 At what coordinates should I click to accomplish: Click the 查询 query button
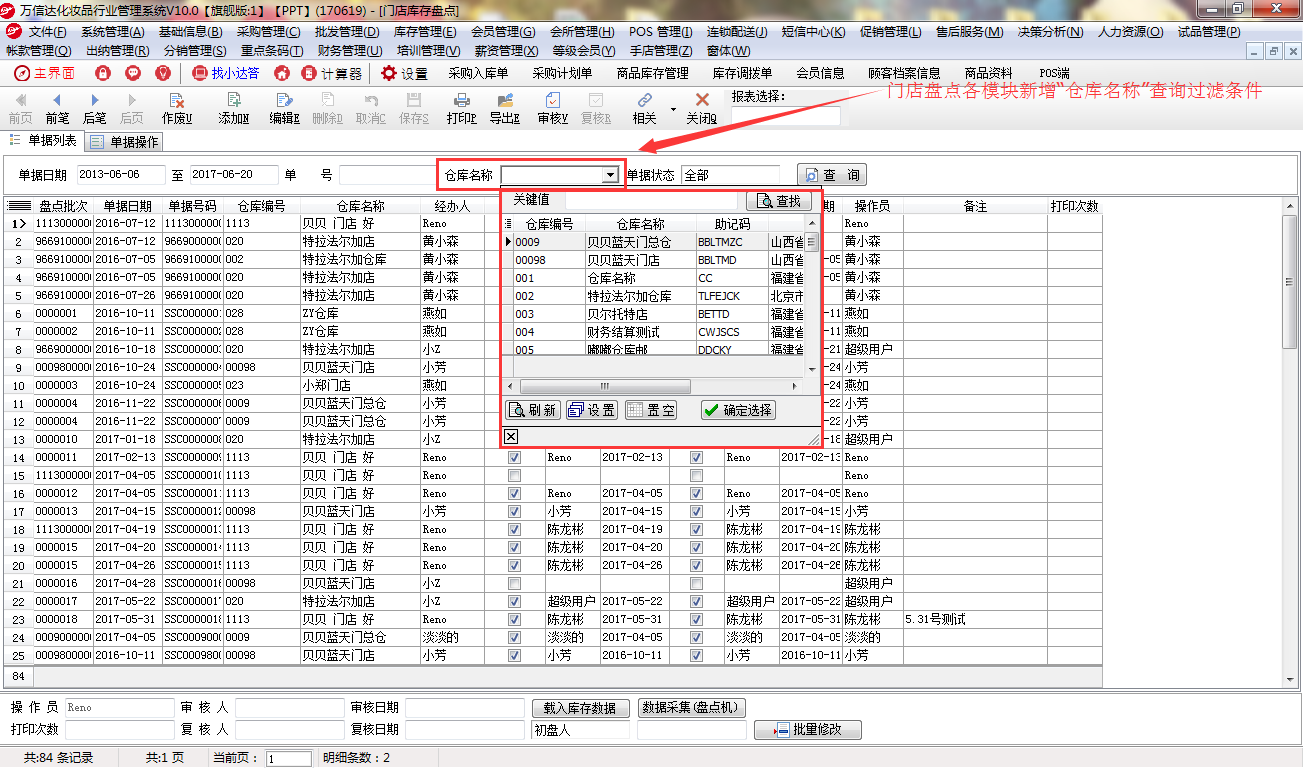point(832,175)
